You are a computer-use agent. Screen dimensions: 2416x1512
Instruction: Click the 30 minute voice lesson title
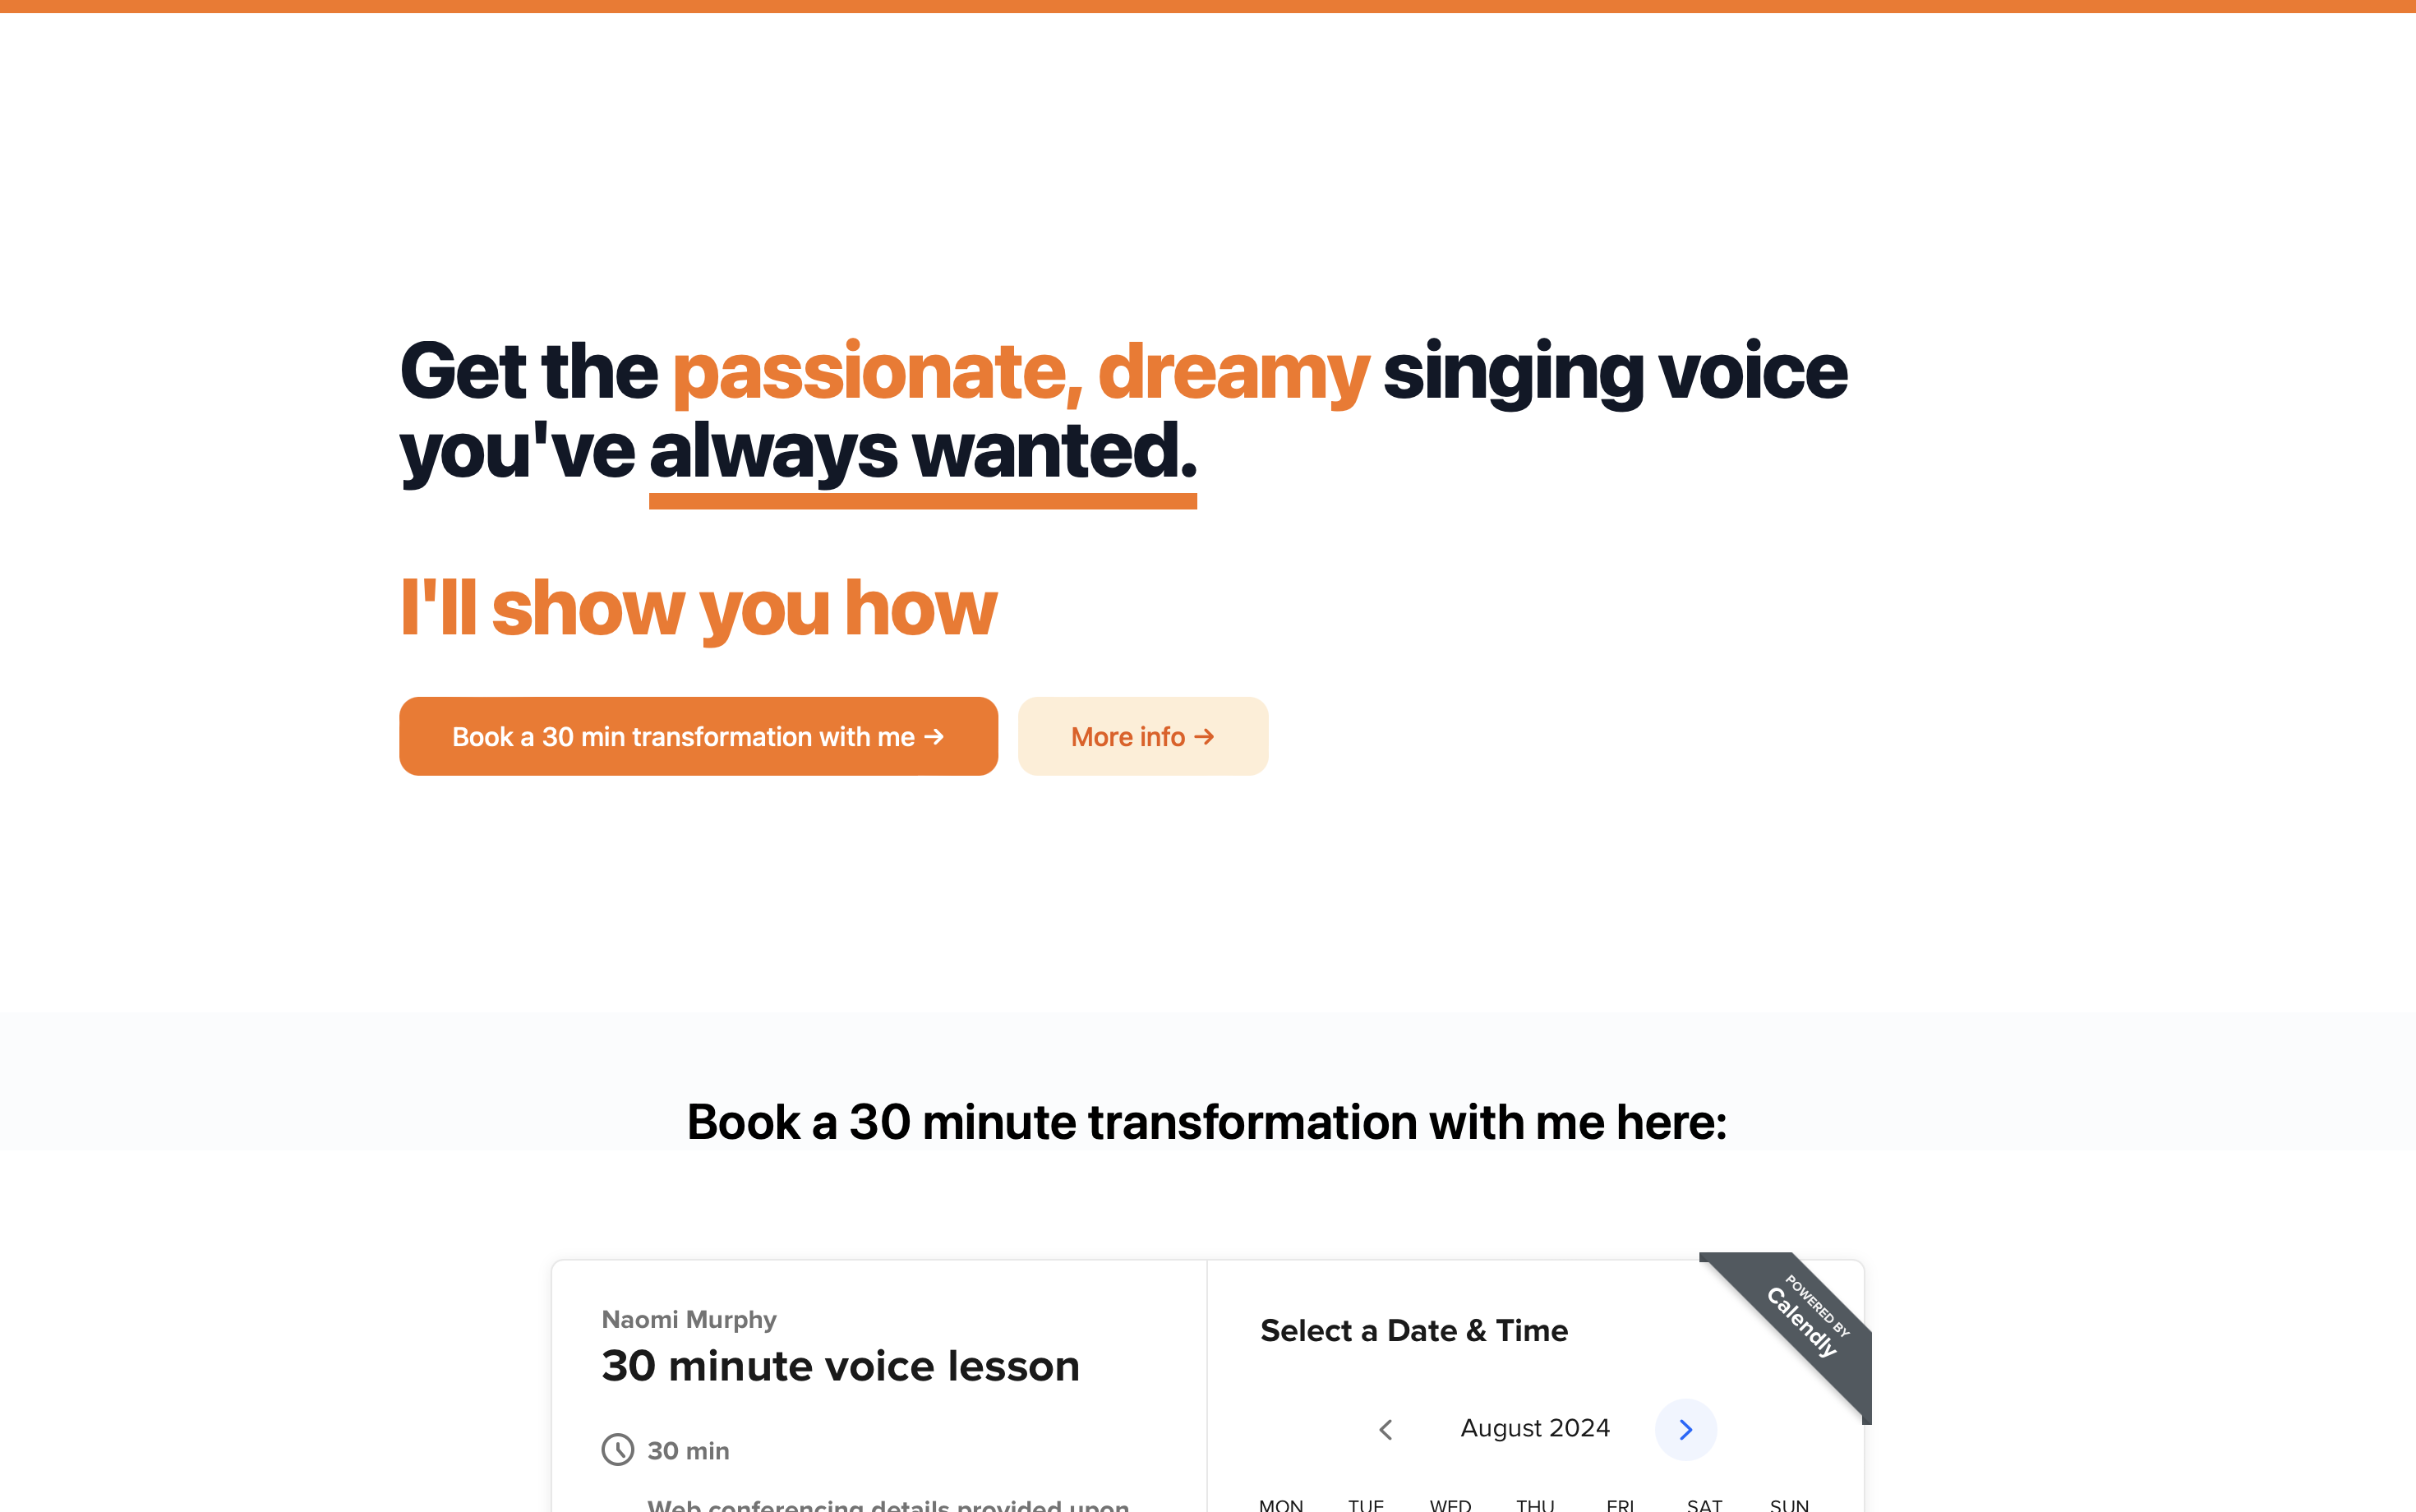(840, 1366)
